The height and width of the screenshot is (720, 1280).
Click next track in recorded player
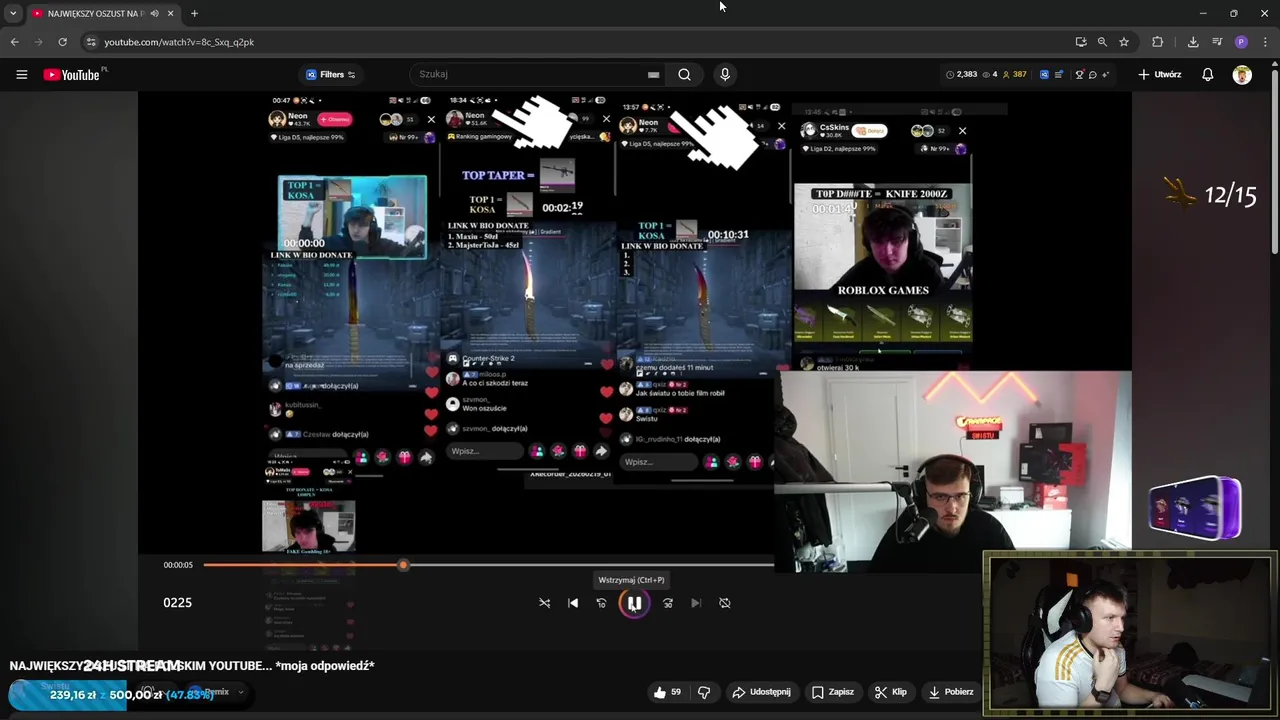coord(696,603)
